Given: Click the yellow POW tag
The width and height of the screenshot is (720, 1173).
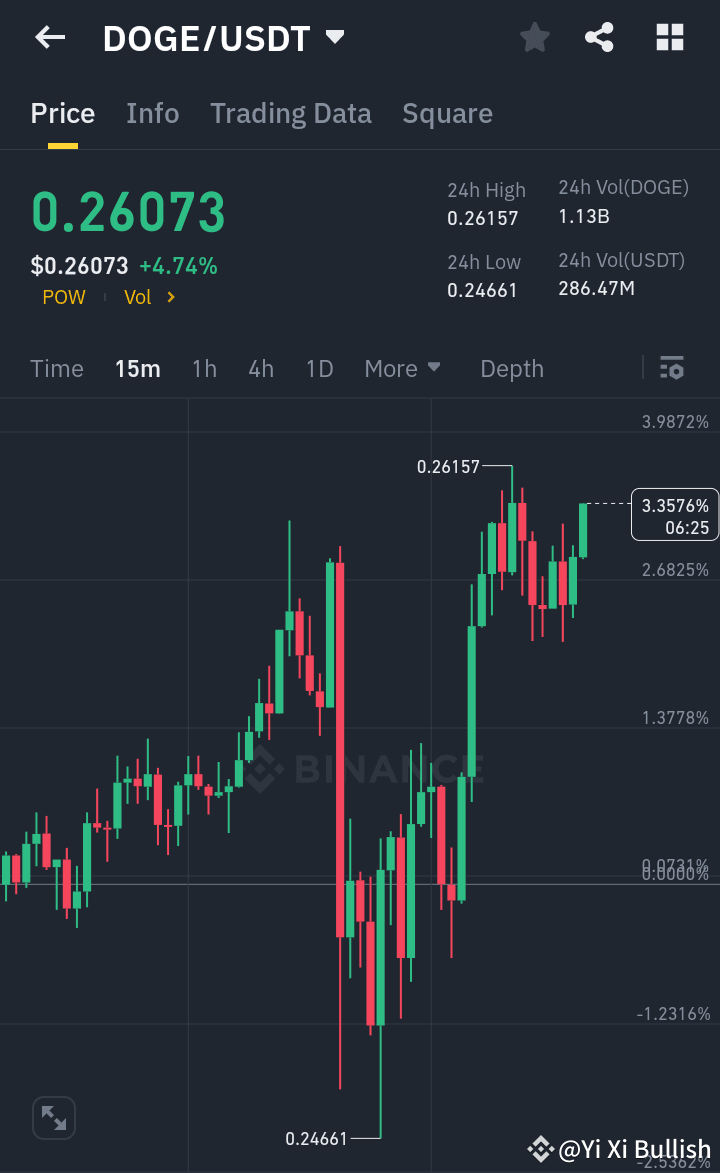Looking at the screenshot, I should (63, 297).
